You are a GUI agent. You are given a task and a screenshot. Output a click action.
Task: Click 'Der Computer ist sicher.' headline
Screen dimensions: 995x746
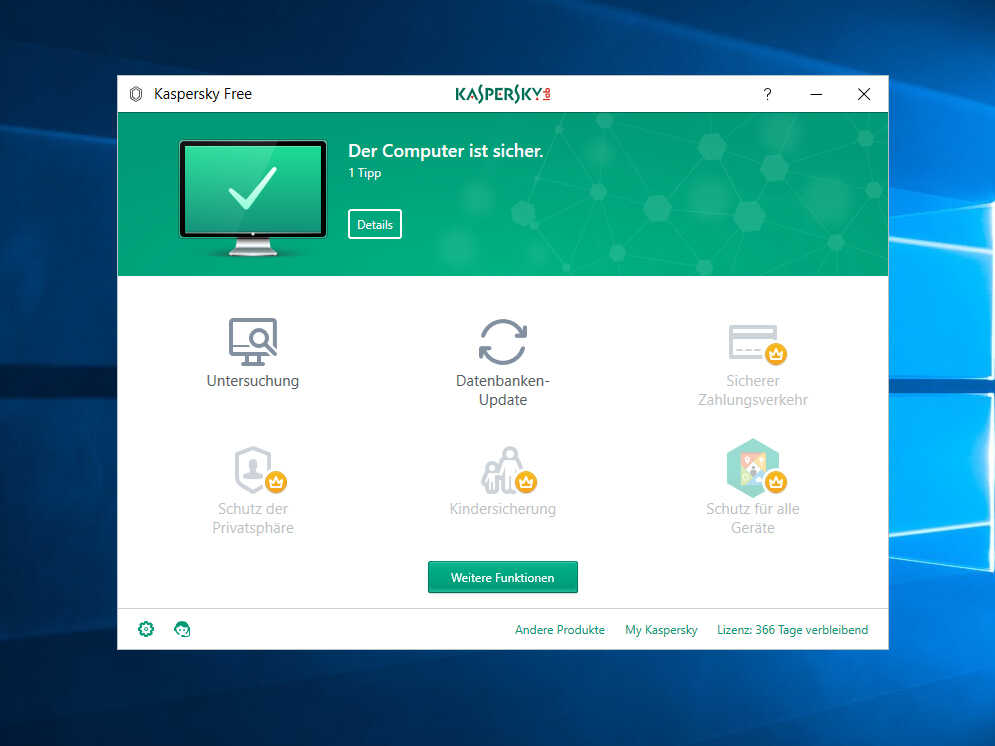click(445, 151)
